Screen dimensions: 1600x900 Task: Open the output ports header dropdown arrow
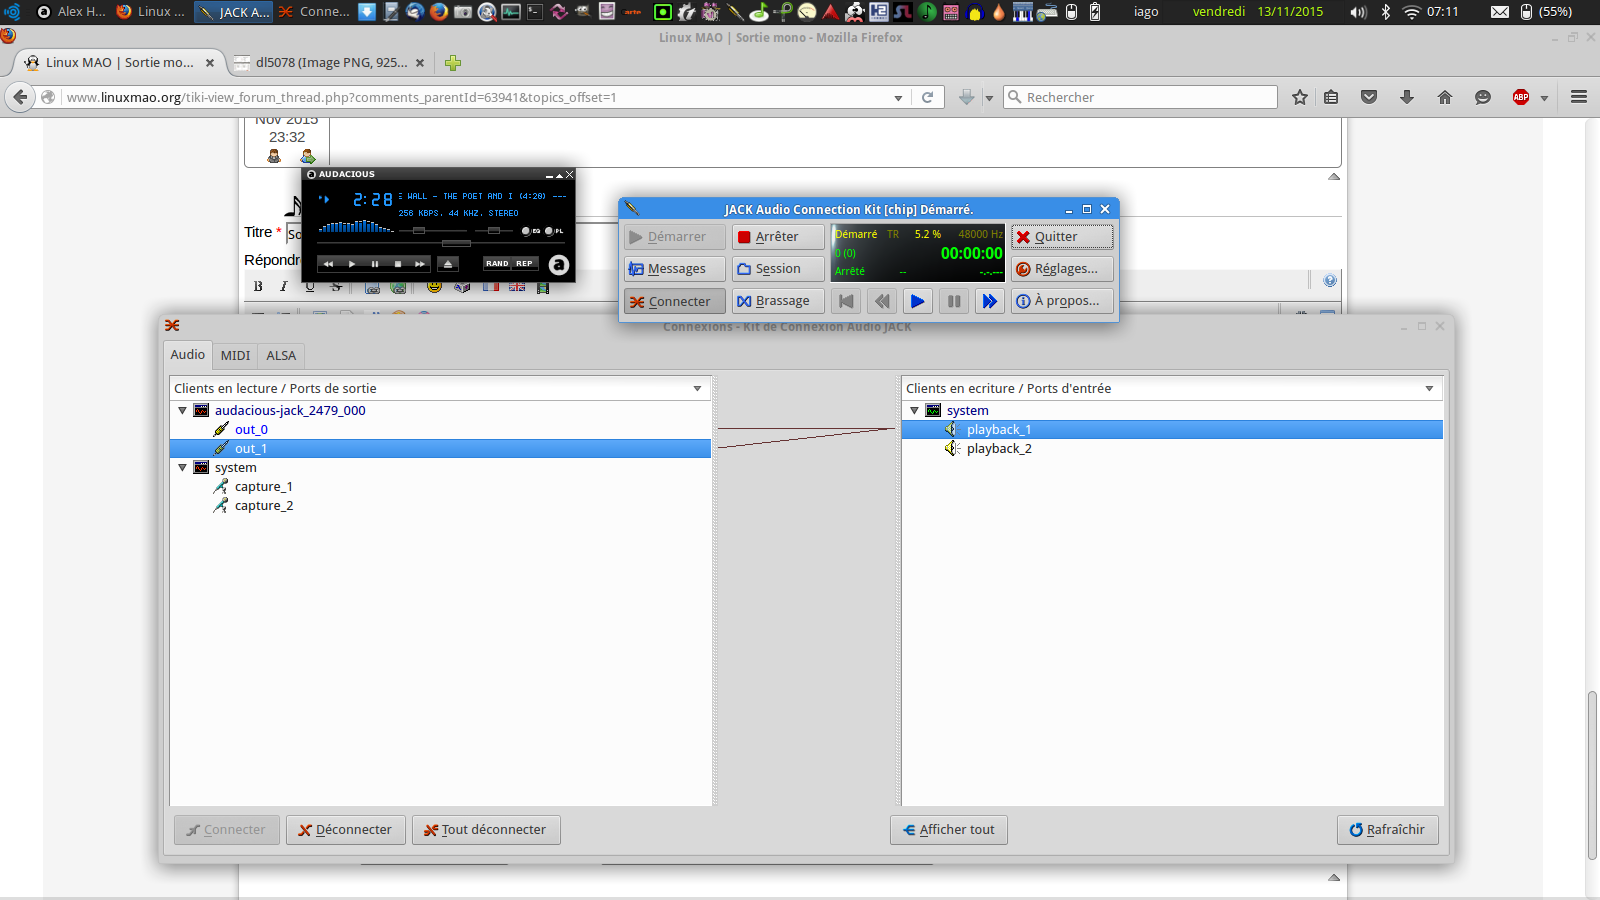(697, 389)
